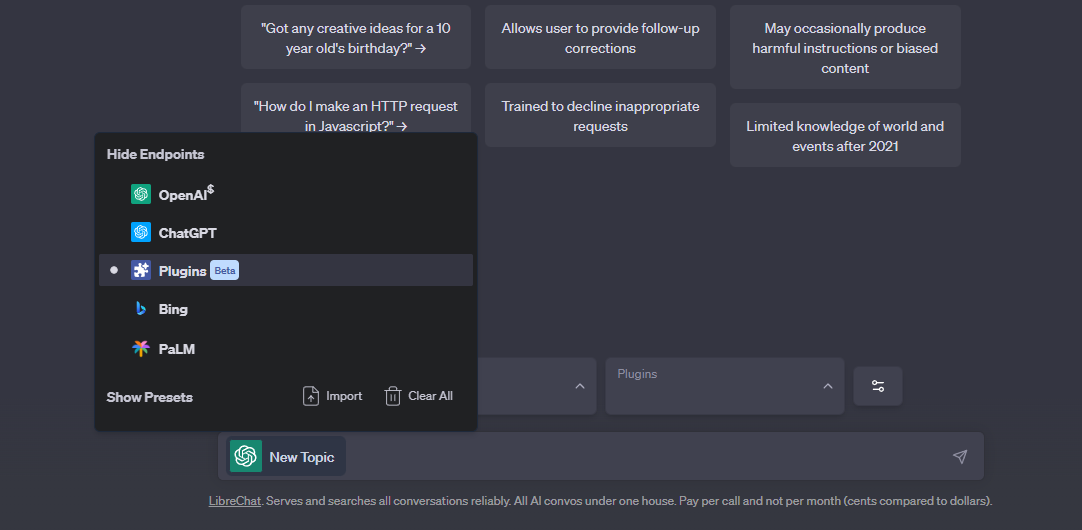Expand the Plugins dropdown selector
Image resolution: width=1082 pixels, height=530 pixels.
pos(724,386)
